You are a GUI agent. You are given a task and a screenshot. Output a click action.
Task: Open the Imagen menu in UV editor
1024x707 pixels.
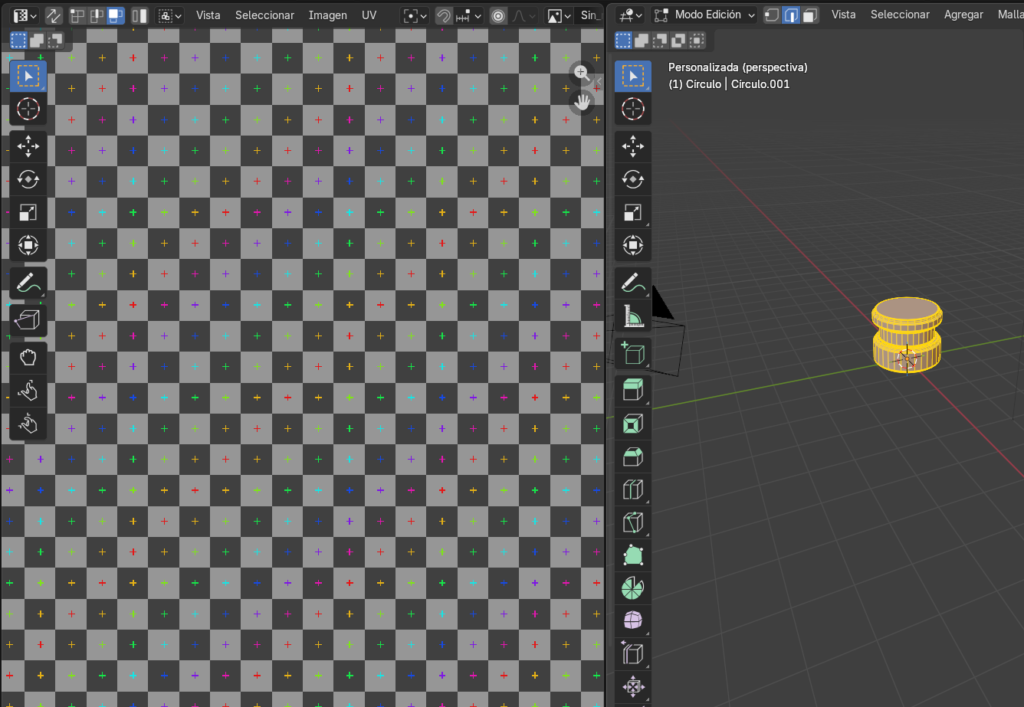click(x=327, y=15)
